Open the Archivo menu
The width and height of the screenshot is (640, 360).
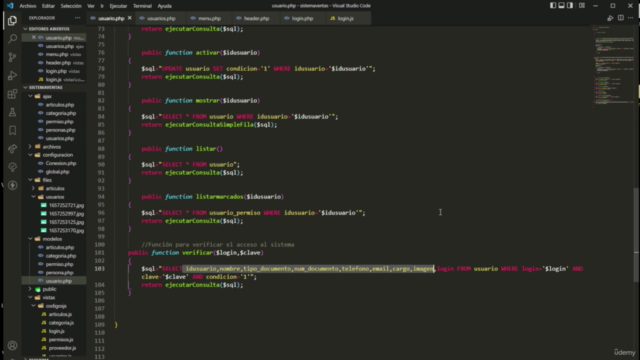click(28, 6)
